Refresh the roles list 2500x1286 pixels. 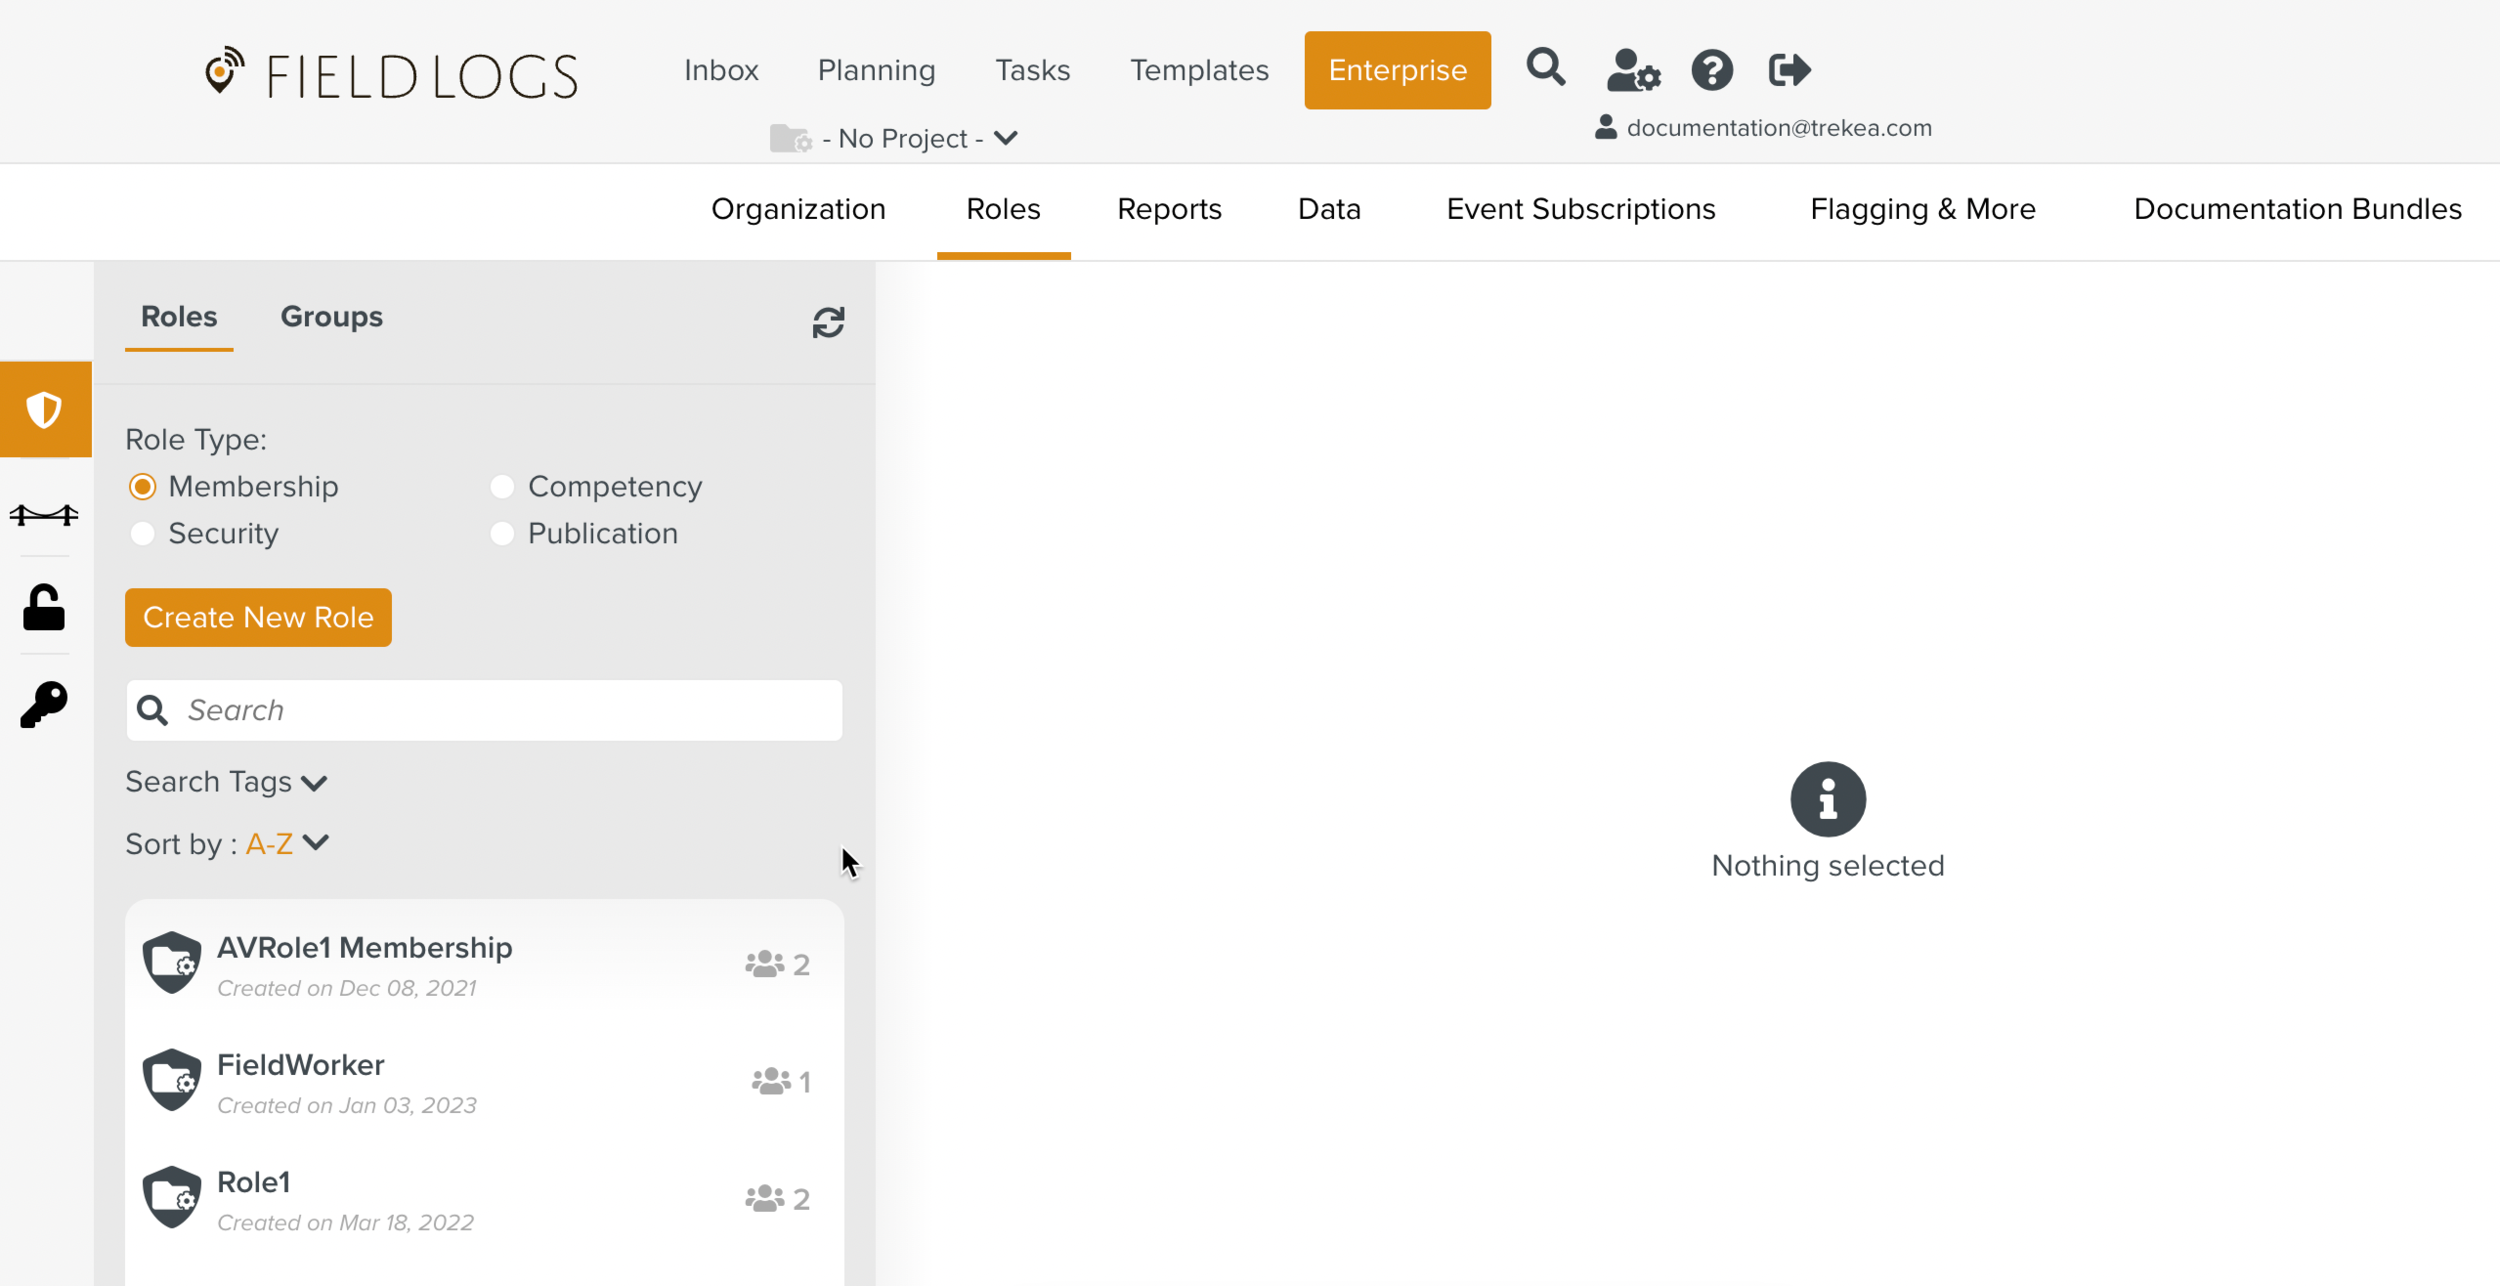(828, 322)
